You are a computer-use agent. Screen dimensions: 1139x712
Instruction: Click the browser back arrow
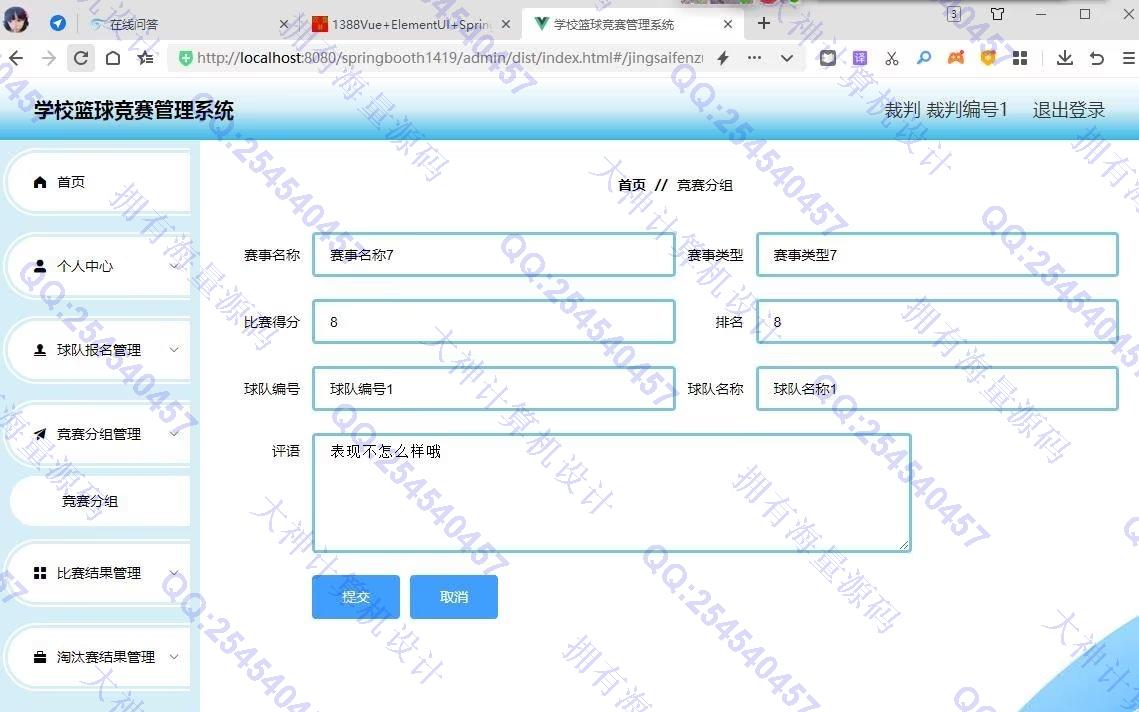tap(15, 58)
